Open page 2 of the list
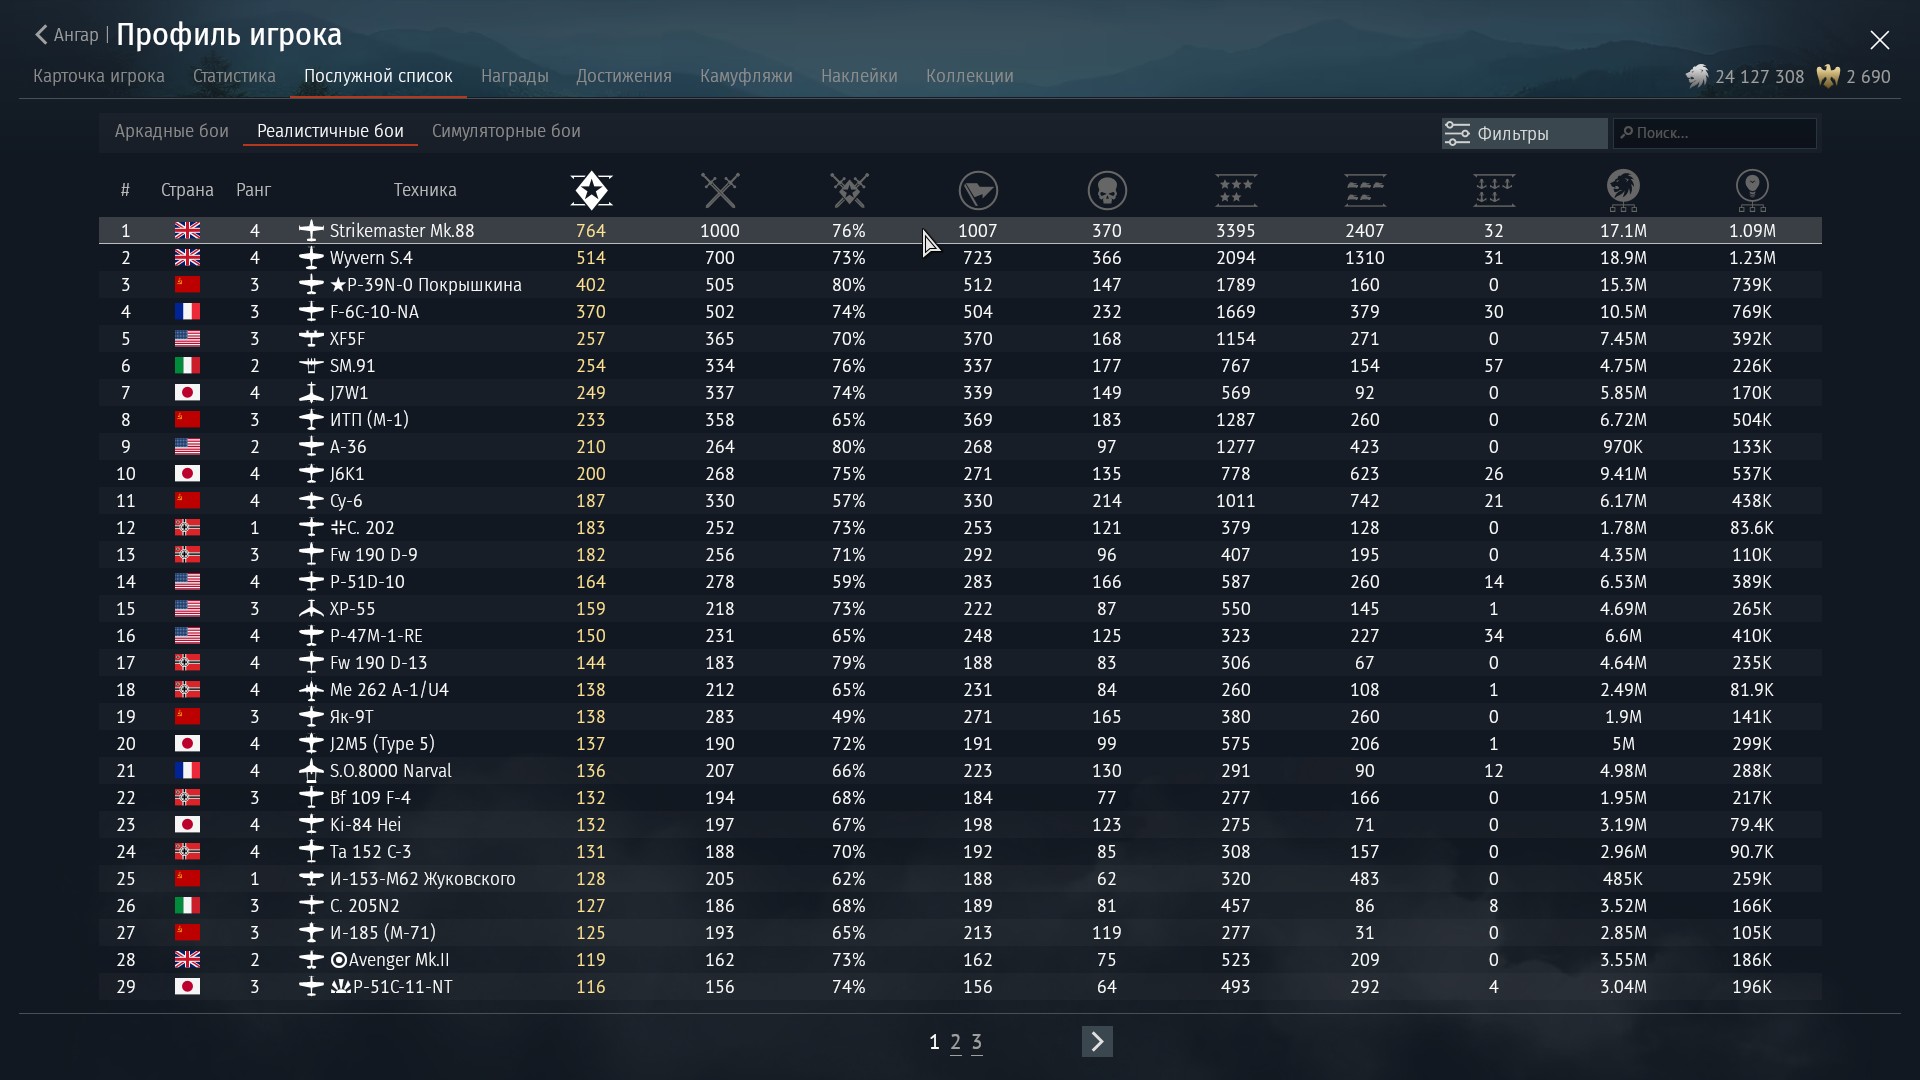Viewport: 1920px width, 1080px height. click(956, 1043)
